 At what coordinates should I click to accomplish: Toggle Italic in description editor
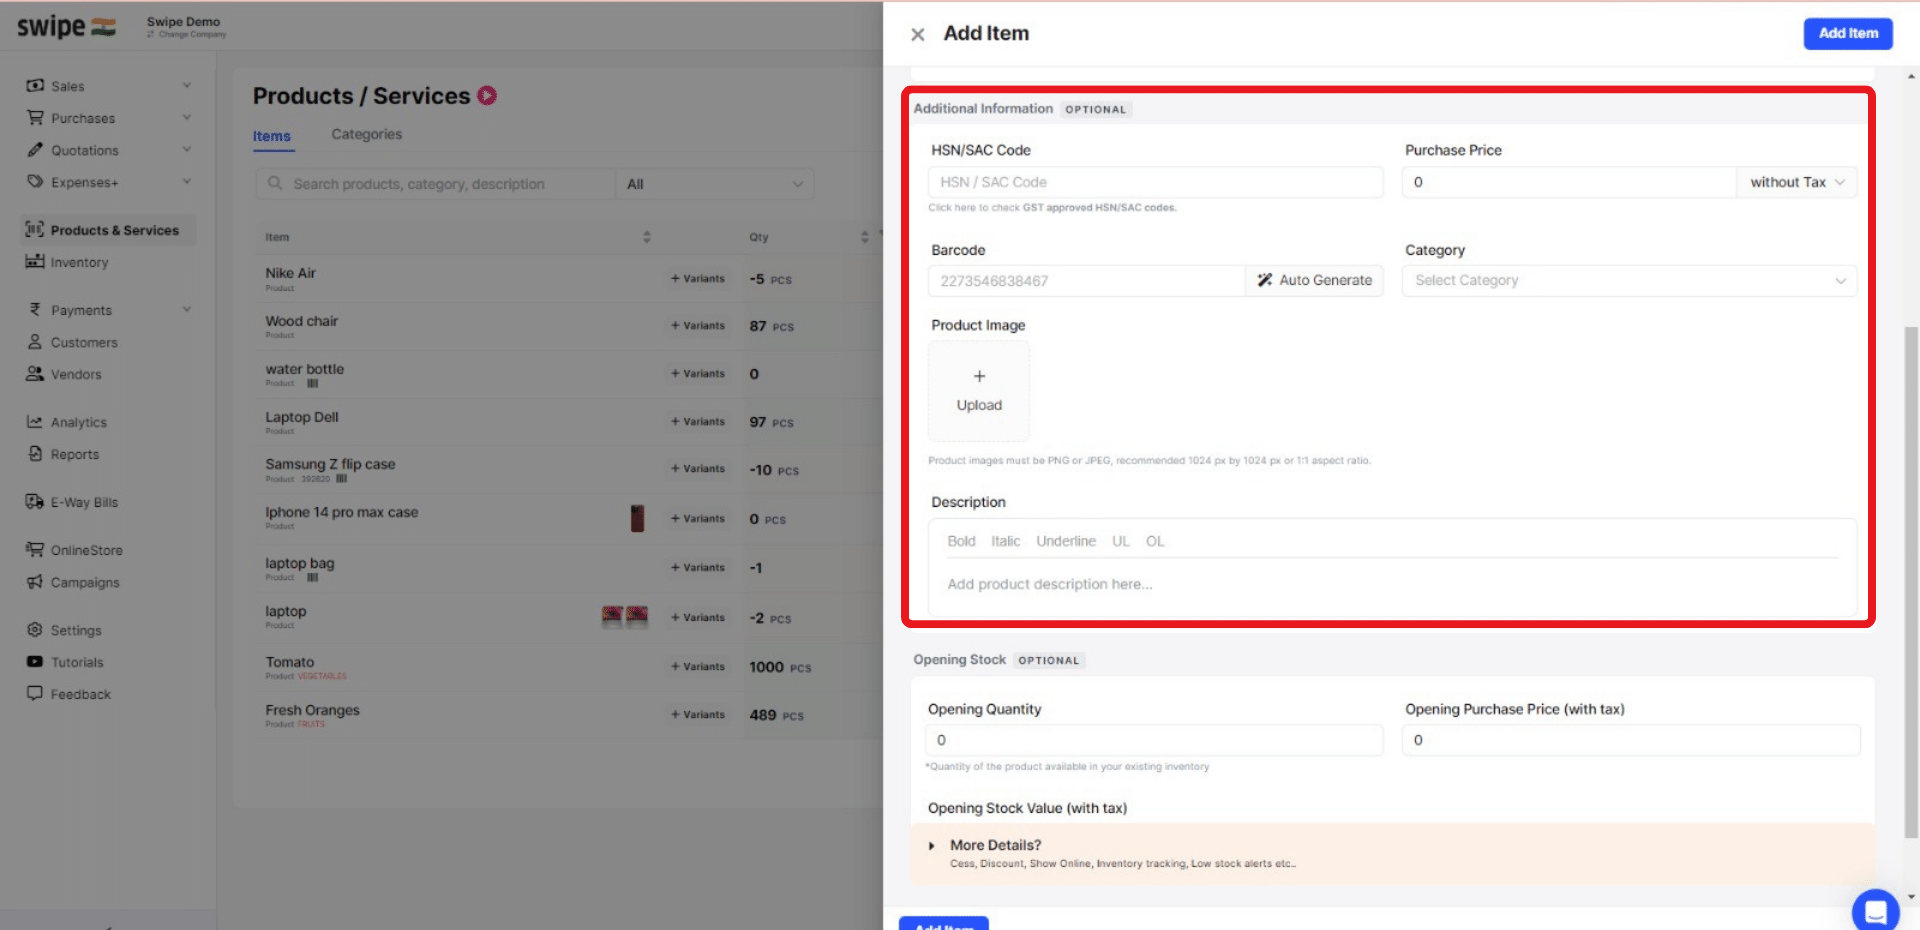[x=1006, y=541]
